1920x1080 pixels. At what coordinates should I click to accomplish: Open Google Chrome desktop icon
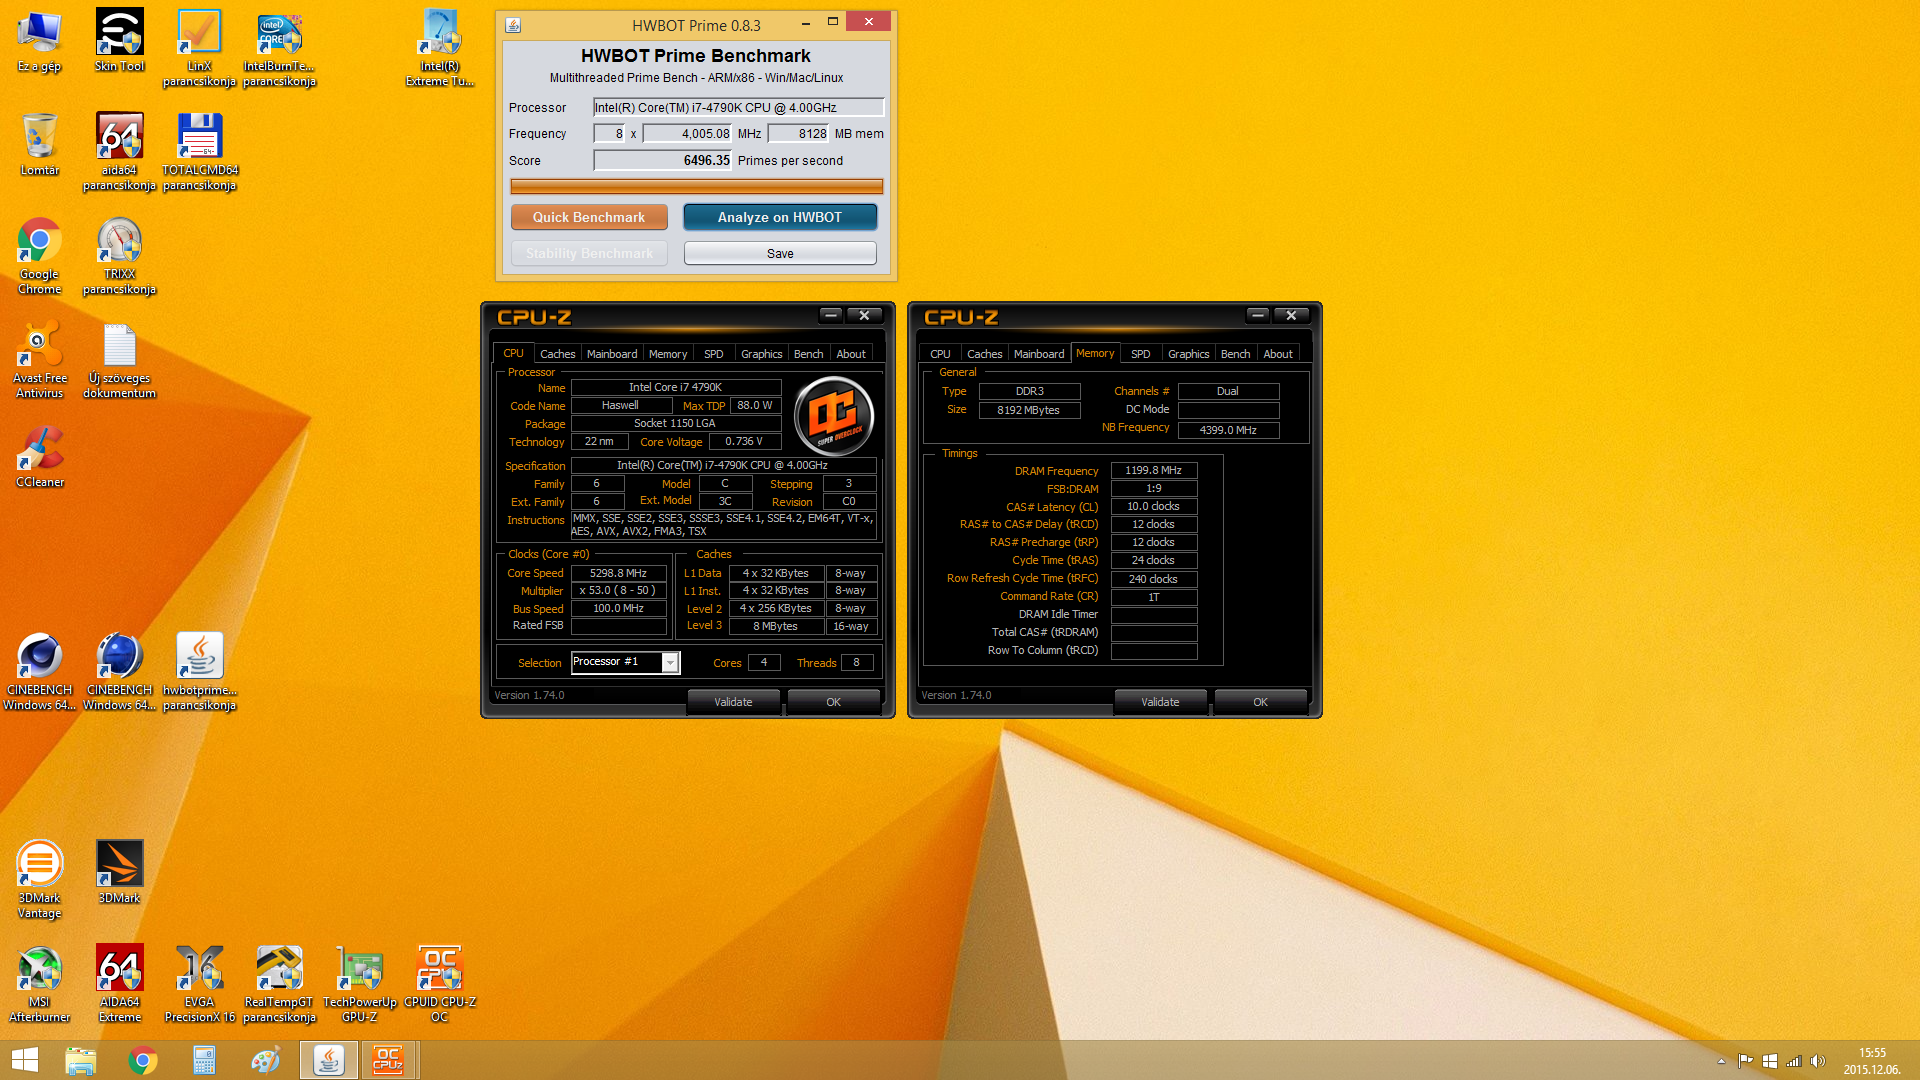(39, 256)
